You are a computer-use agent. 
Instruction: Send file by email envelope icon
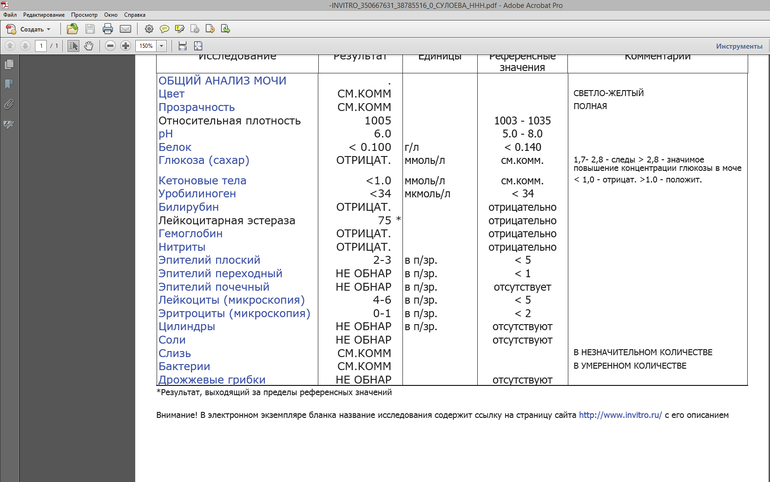pyautogui.click(x=125, y=29)
